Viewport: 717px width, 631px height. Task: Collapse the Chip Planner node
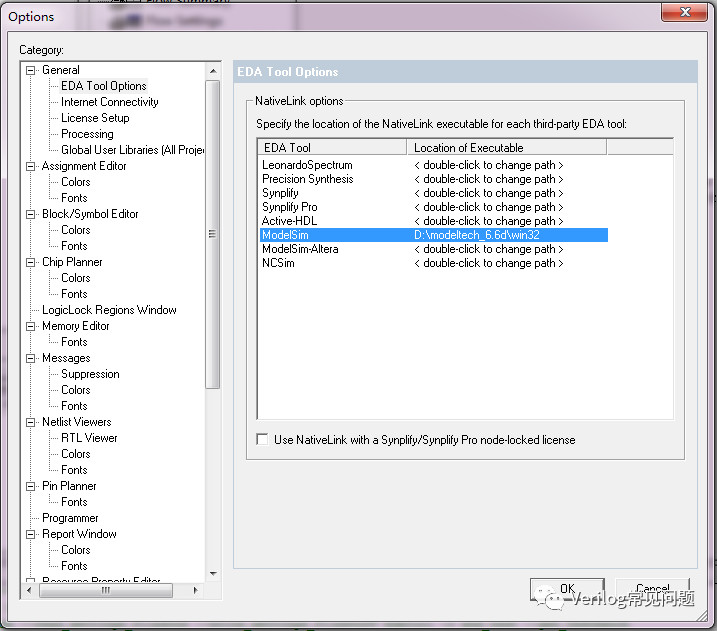coord(31,262)
